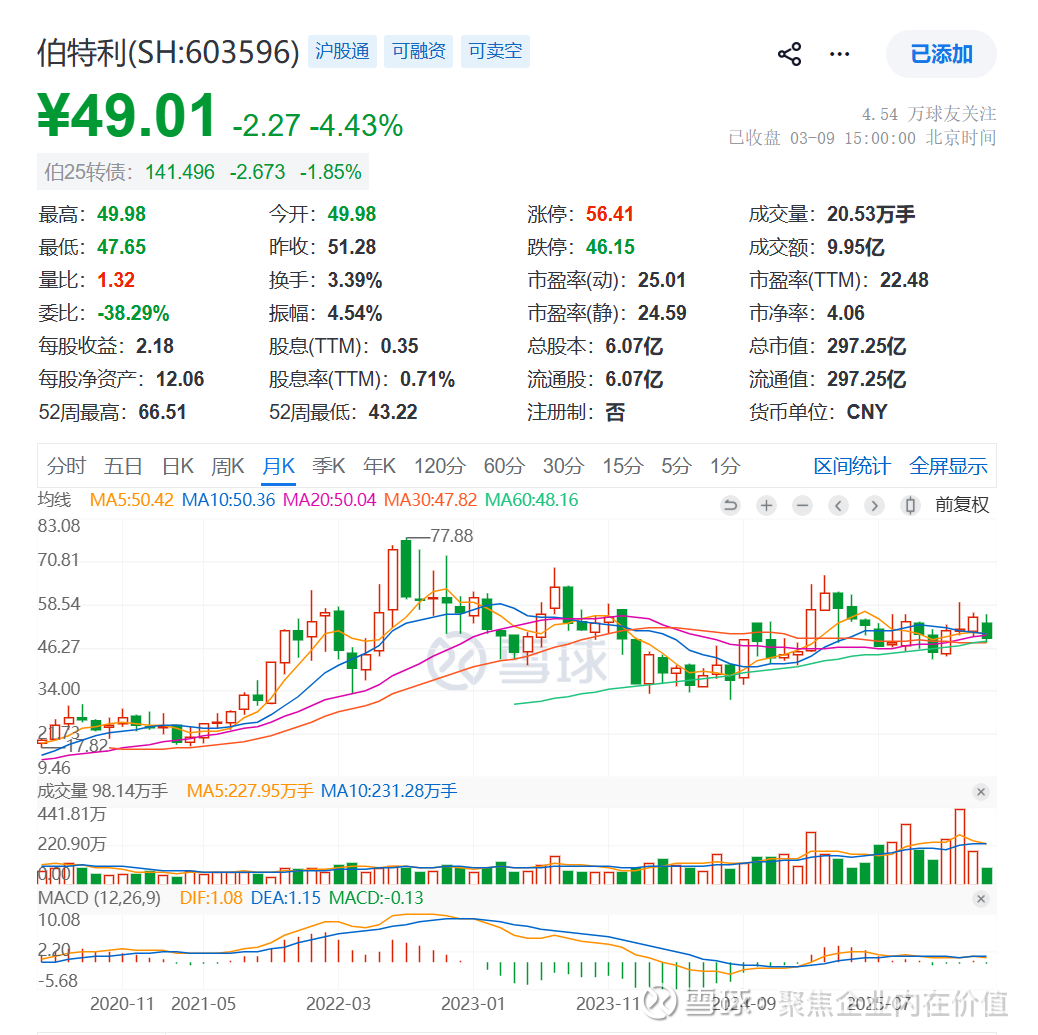
Task: Zoom in chart with plus icon
Action: tap(767, 506)
